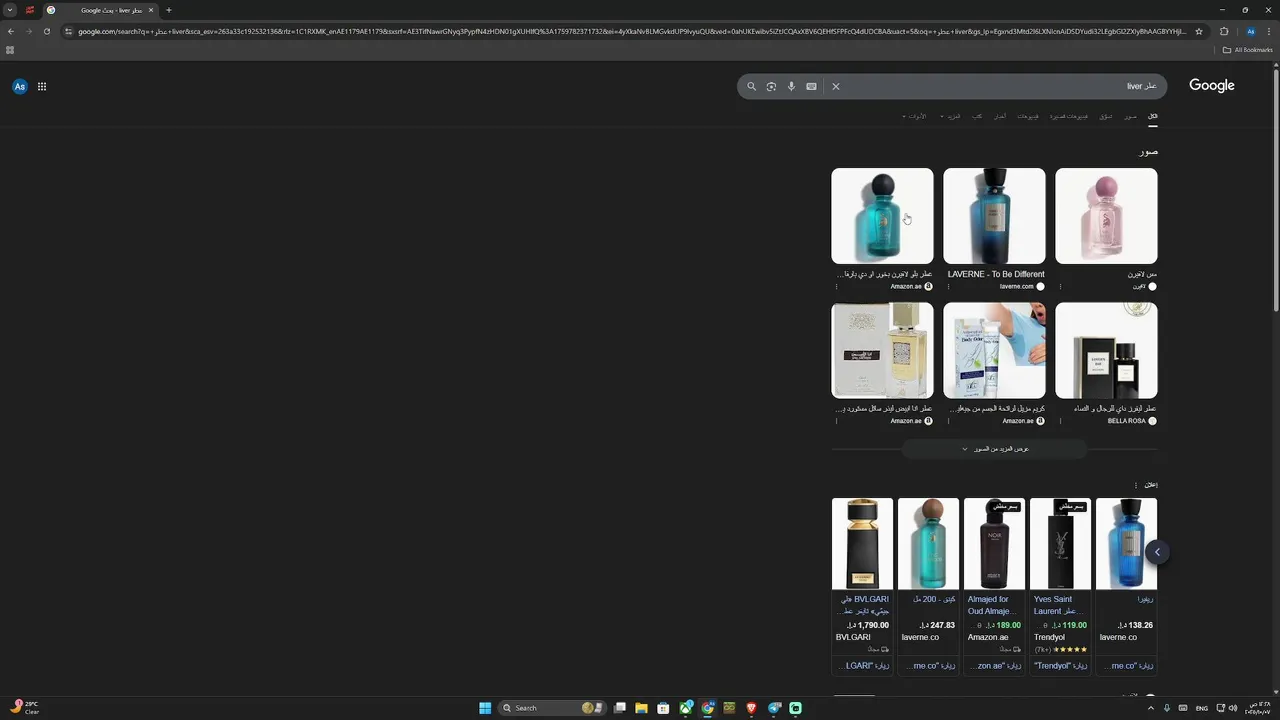Open the BELLA ROSA black perfume image
Image resolution: width=1280 pixels, height=720 pixels.
[x=1106, y=351]
